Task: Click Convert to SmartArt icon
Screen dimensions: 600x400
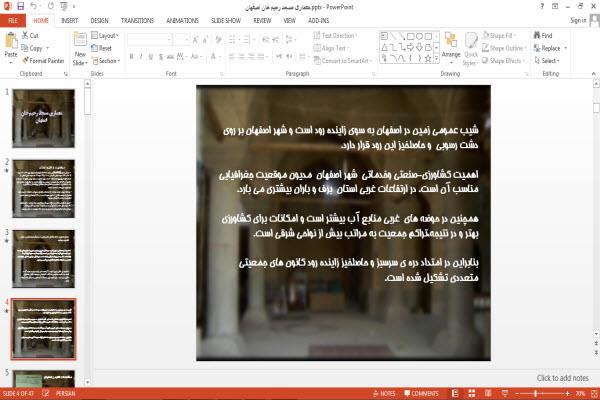Action: click(x=317, y=60)
